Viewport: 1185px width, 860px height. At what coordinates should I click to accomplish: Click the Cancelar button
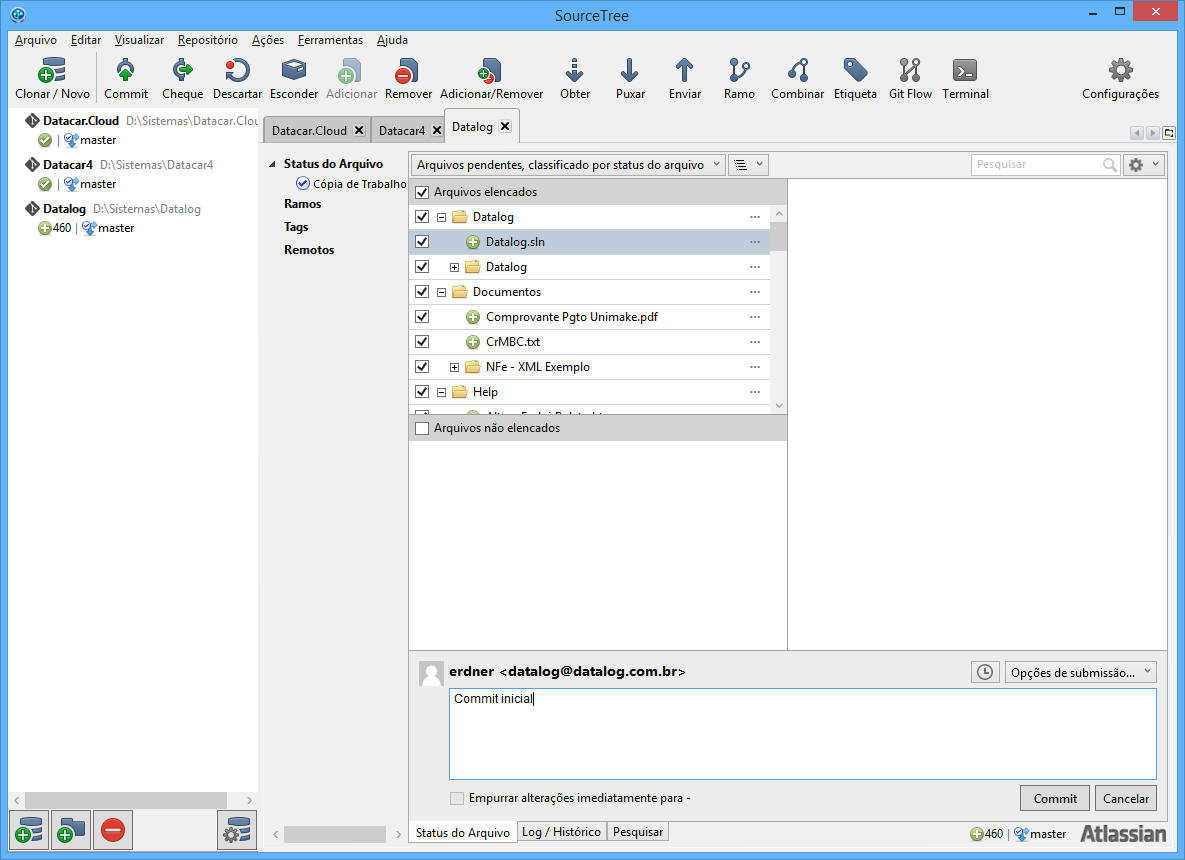click(x=1125, y=799)
